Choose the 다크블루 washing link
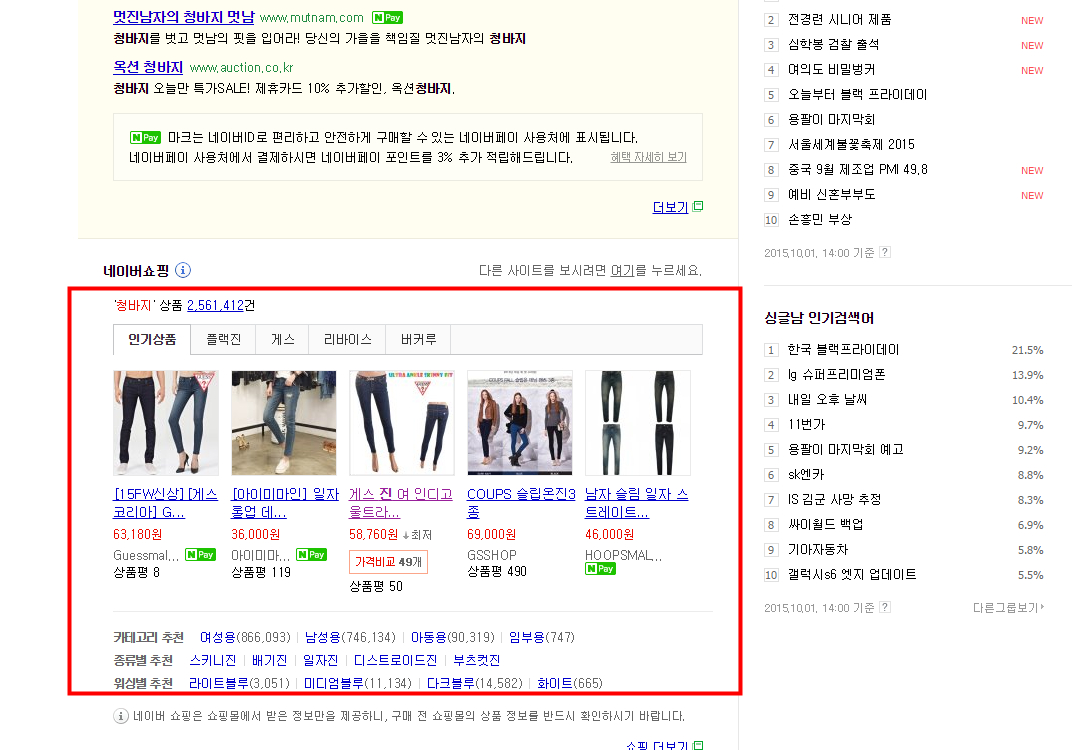This screenshot has height=750, width=1072. click(x=451, y=683)
